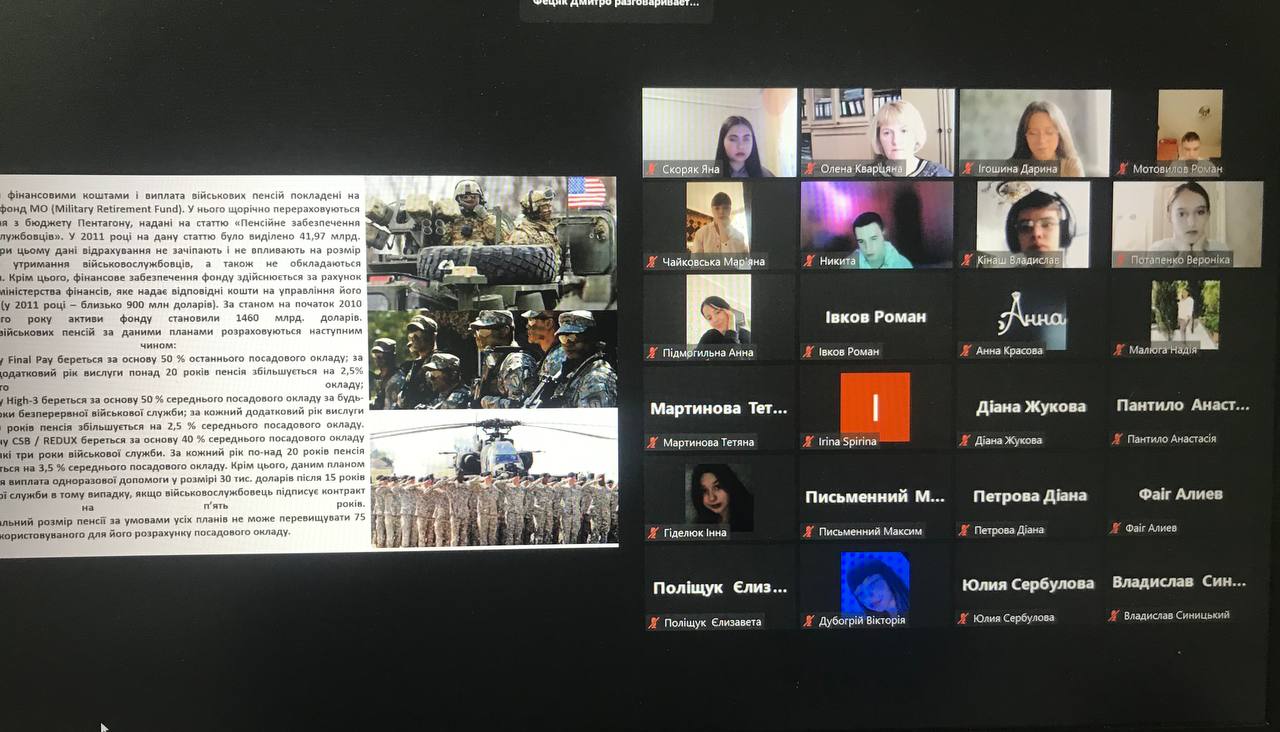Image resolution: width=1280 pixels, height=732 pixels.
Task: Click large Мартинова Тет… placeholder name
Action: click(x=719, y=408)
